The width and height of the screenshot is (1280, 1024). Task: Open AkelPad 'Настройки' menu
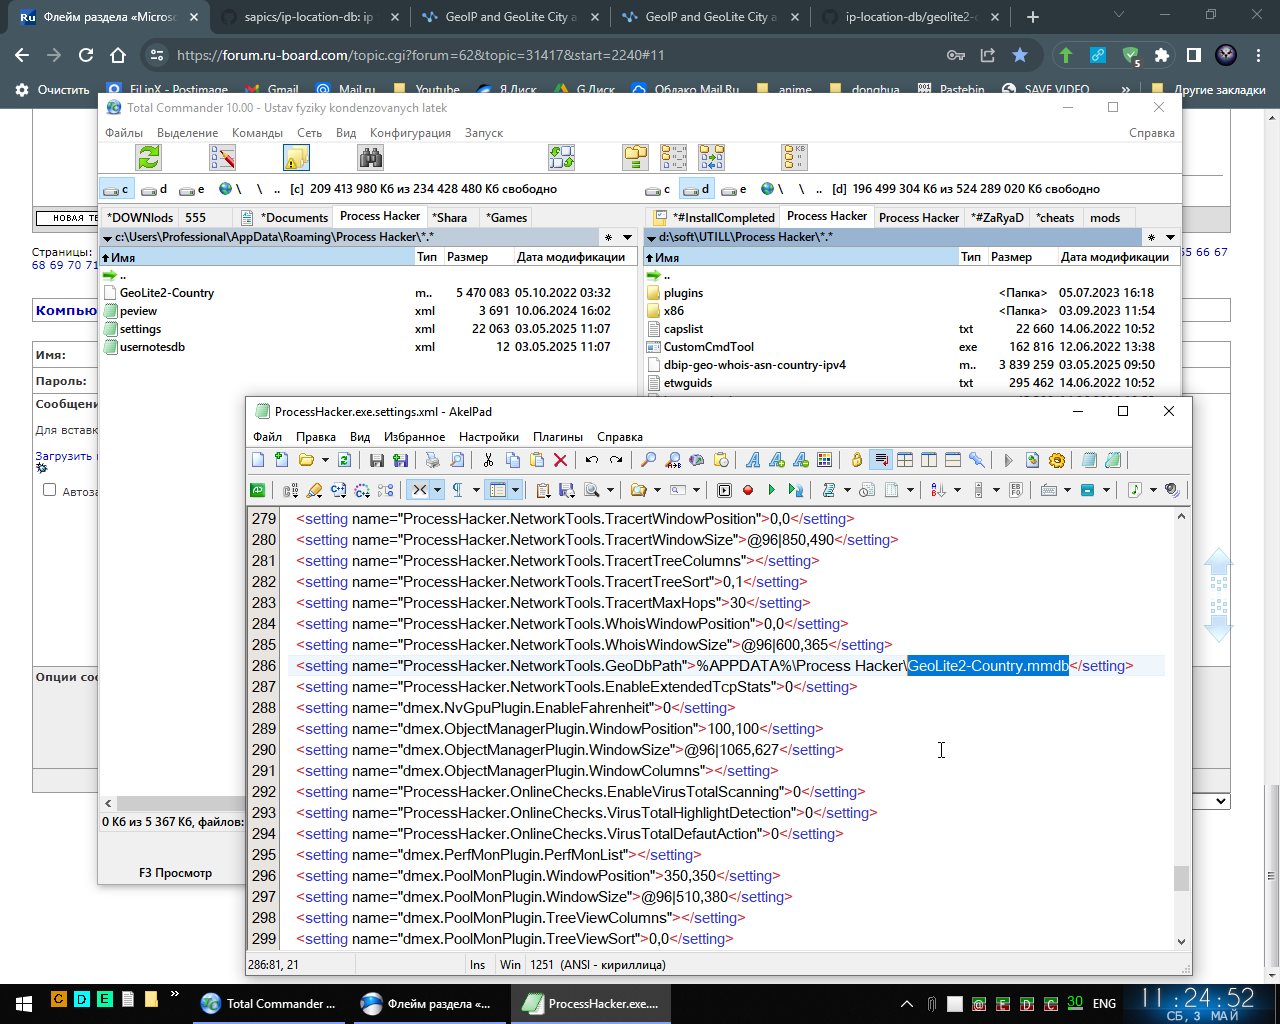coord(489,437)
